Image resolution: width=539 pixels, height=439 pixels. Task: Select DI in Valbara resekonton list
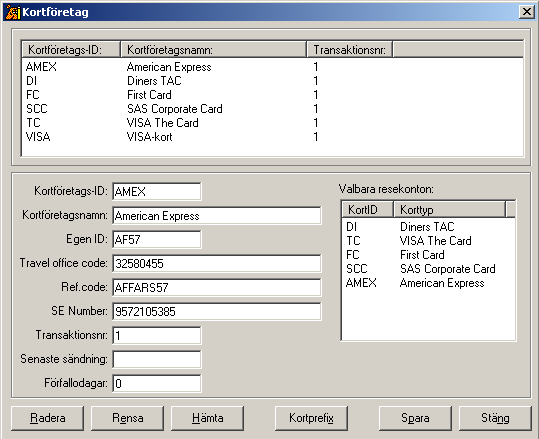(x=351, y=227)
